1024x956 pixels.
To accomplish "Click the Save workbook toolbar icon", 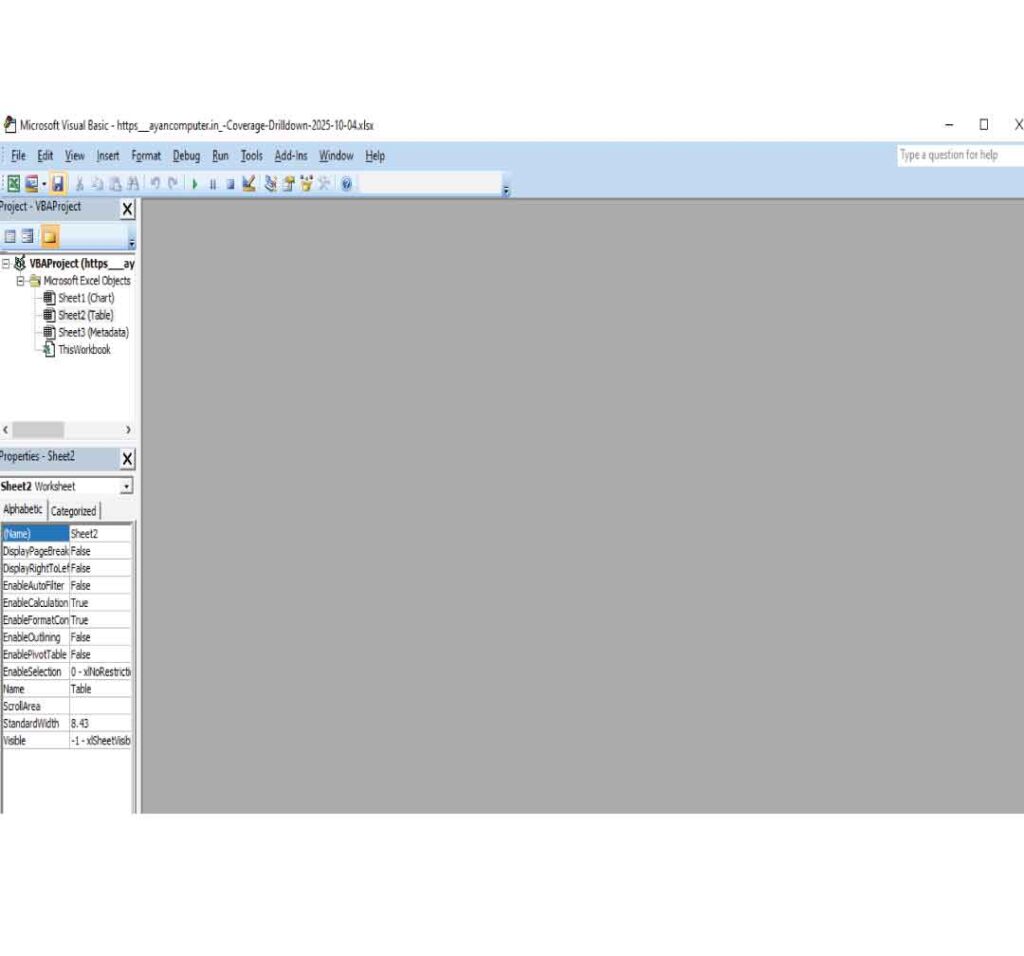I will pos(58,184).
